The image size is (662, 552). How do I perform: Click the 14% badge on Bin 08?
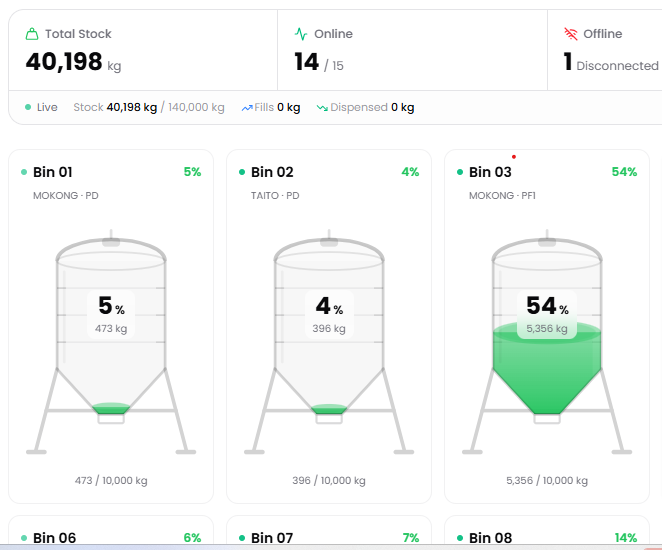point(626,538)
